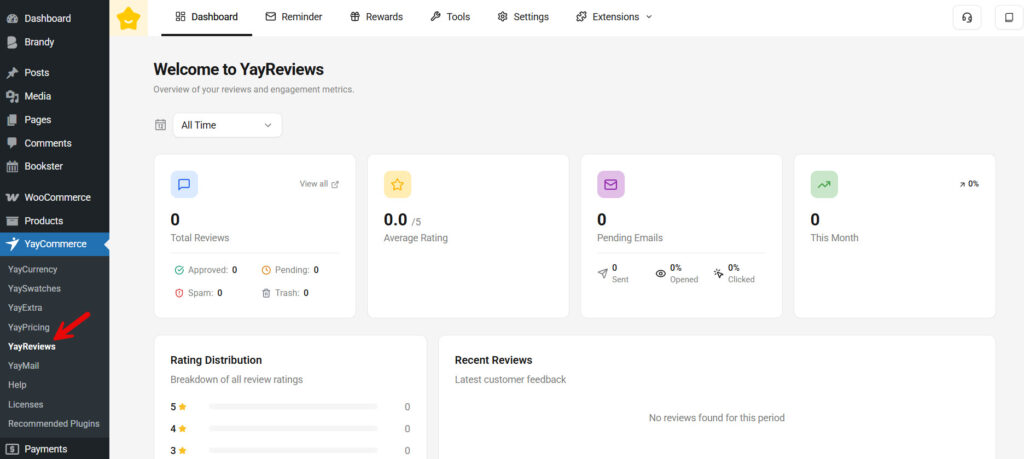Image resolution: width=1024 pixels, height=459 pixels.
Task: Click the Total Reviews chat bubble icon
Action: tap(184, 185)
